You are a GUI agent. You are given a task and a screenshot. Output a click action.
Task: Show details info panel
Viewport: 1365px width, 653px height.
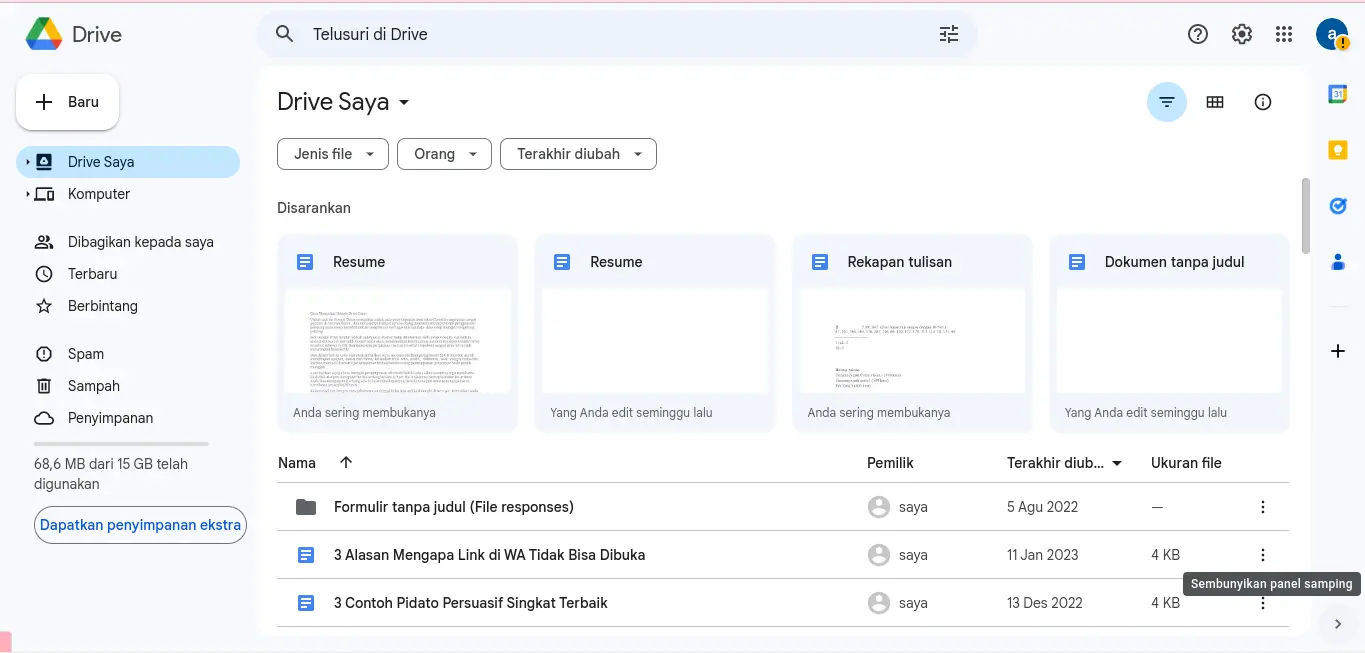tap(1263, 102)
